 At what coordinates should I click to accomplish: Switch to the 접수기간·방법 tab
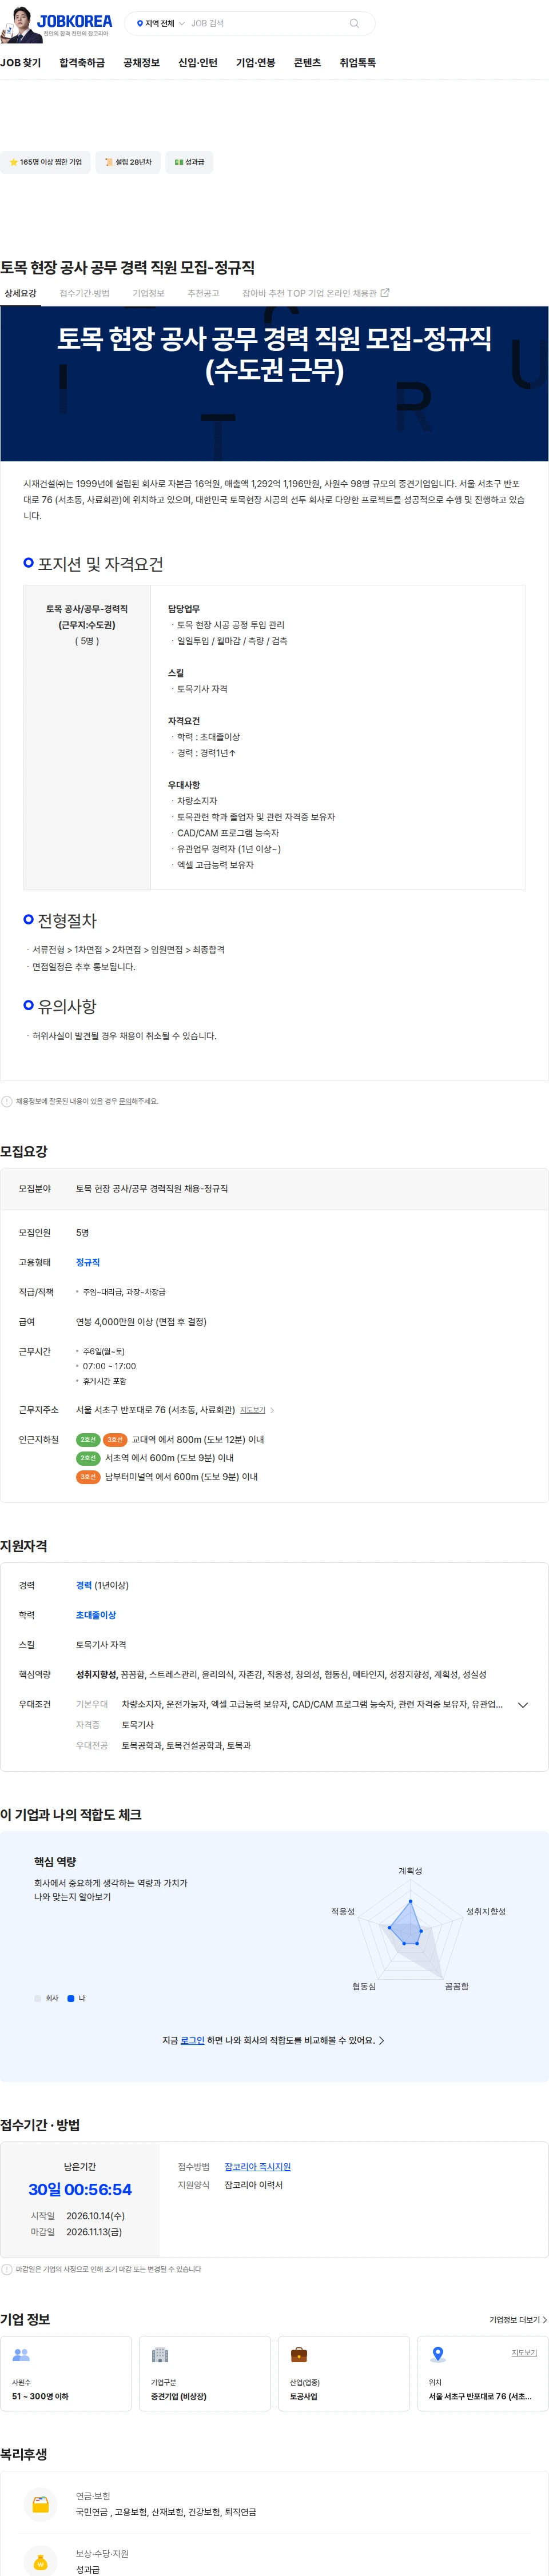tap(84, 294)
